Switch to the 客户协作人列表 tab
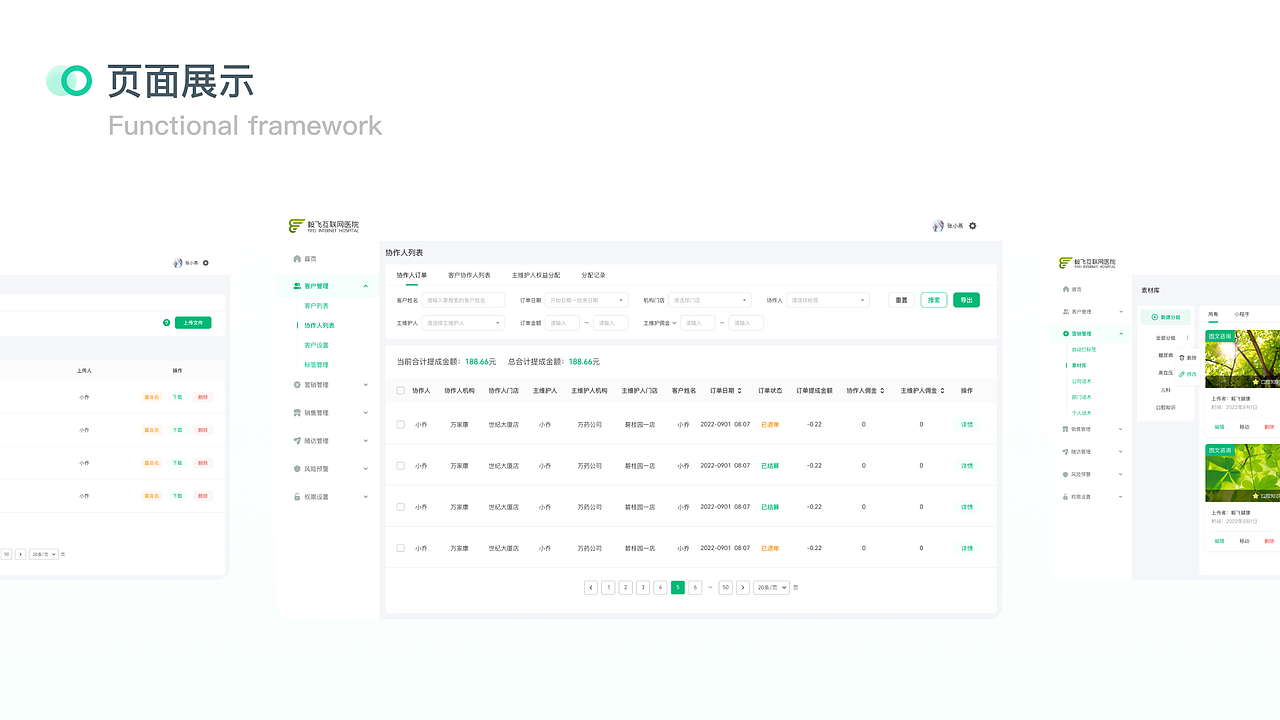This screenshot has width=1280, height=720. click(x=469, y=275)
